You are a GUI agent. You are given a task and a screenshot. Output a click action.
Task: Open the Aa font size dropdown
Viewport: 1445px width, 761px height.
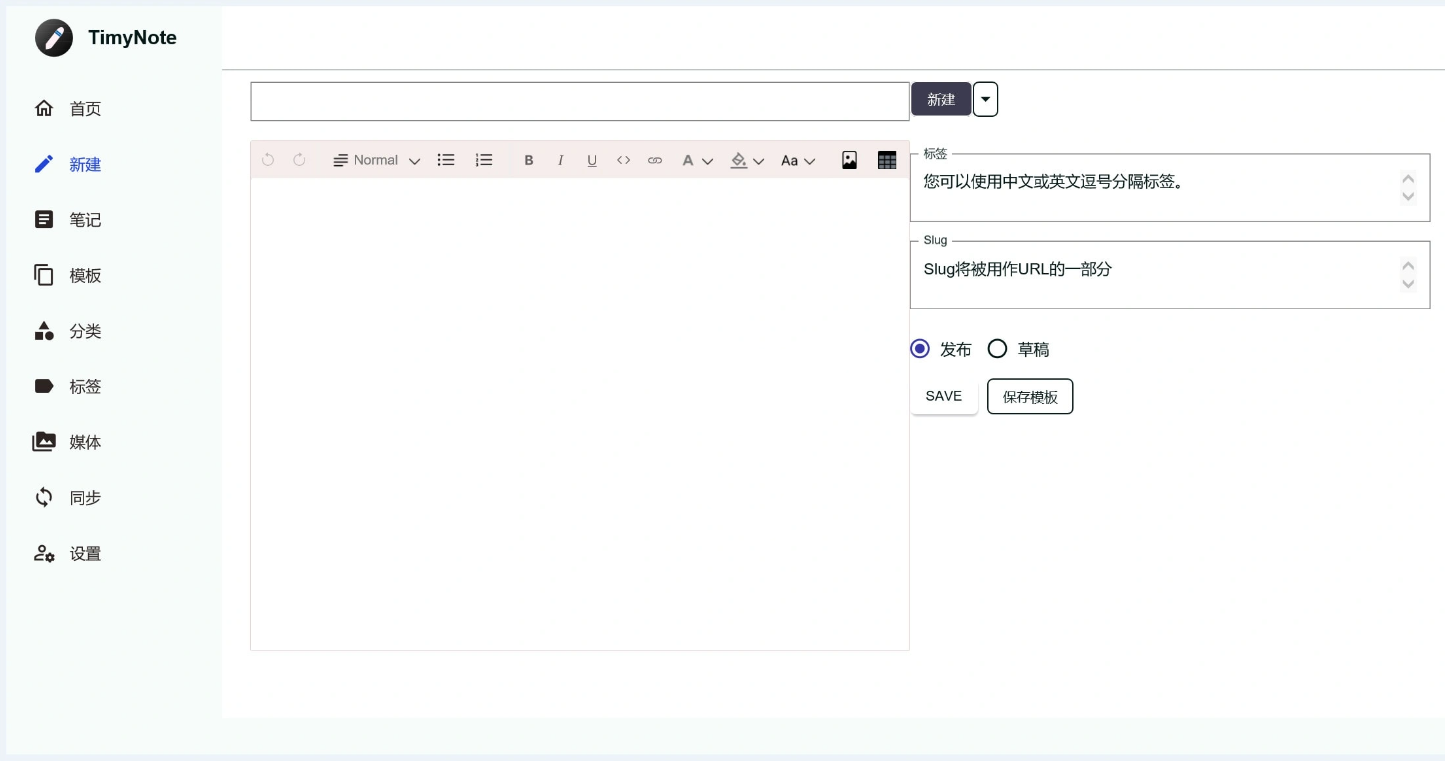[798, 160]
